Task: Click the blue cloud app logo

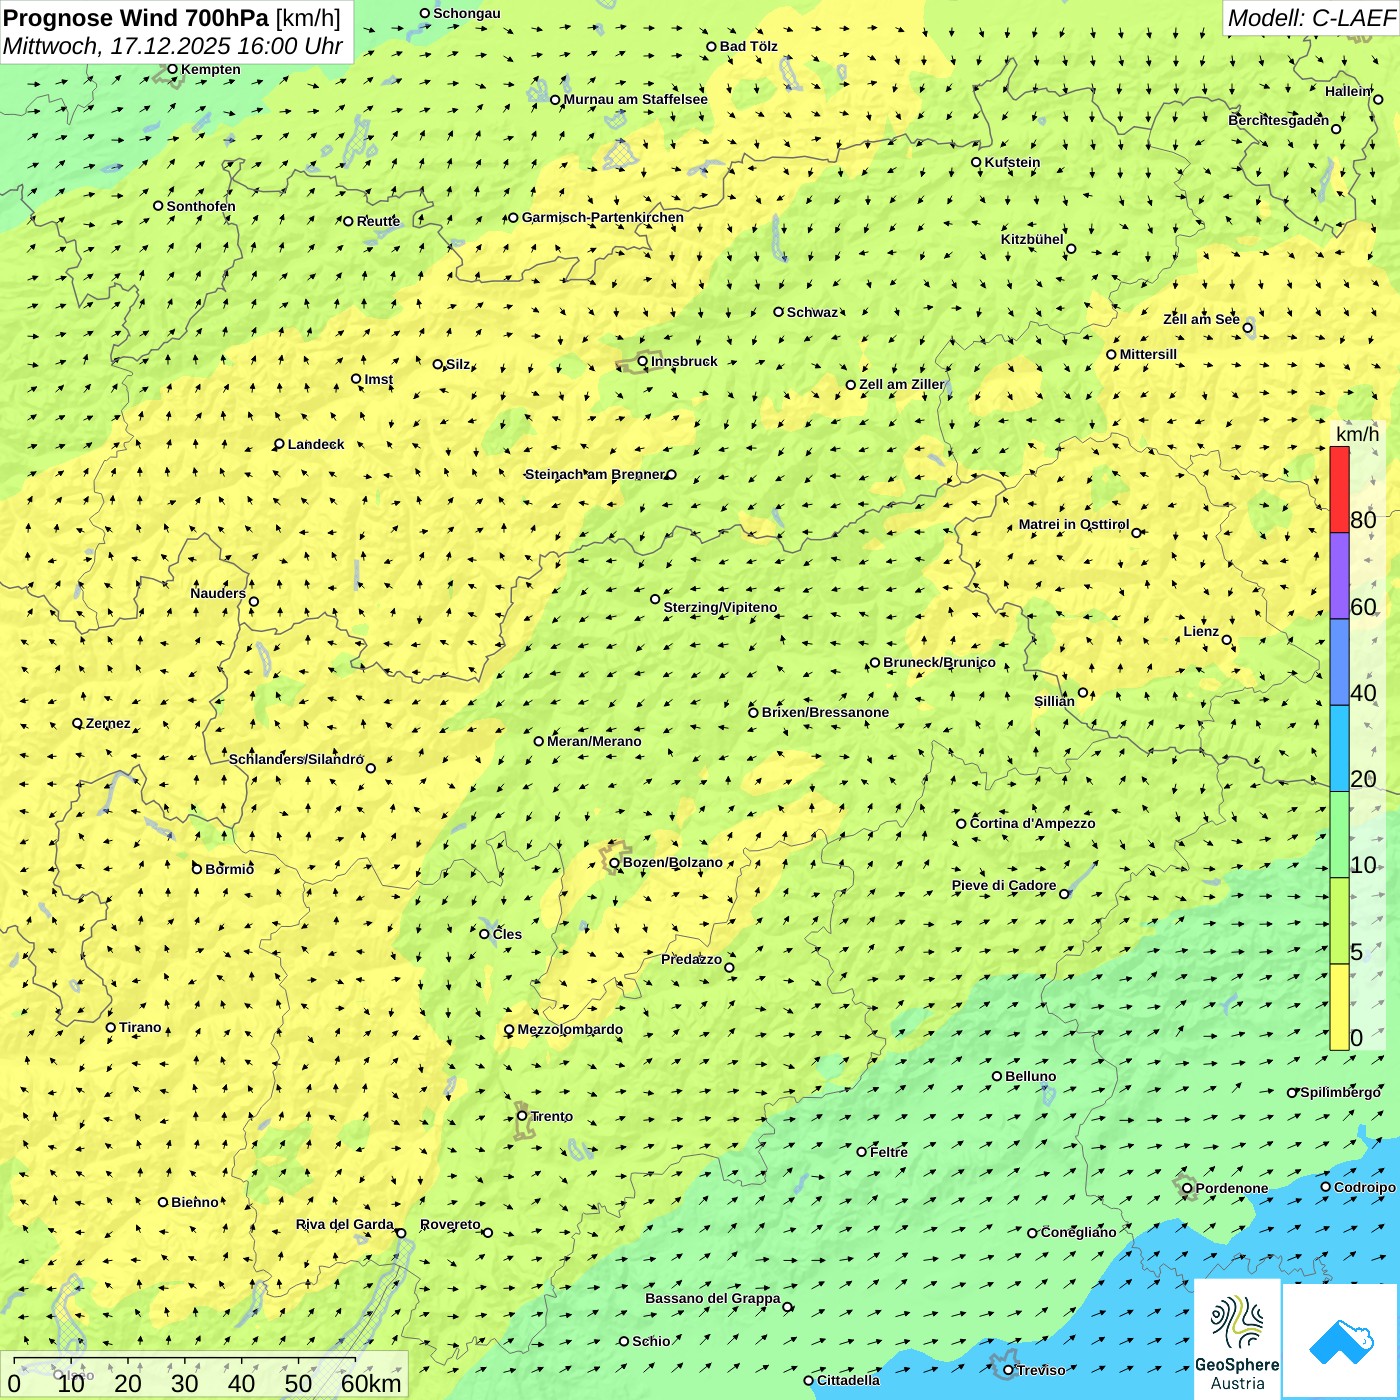Action: [1341, 1341]
